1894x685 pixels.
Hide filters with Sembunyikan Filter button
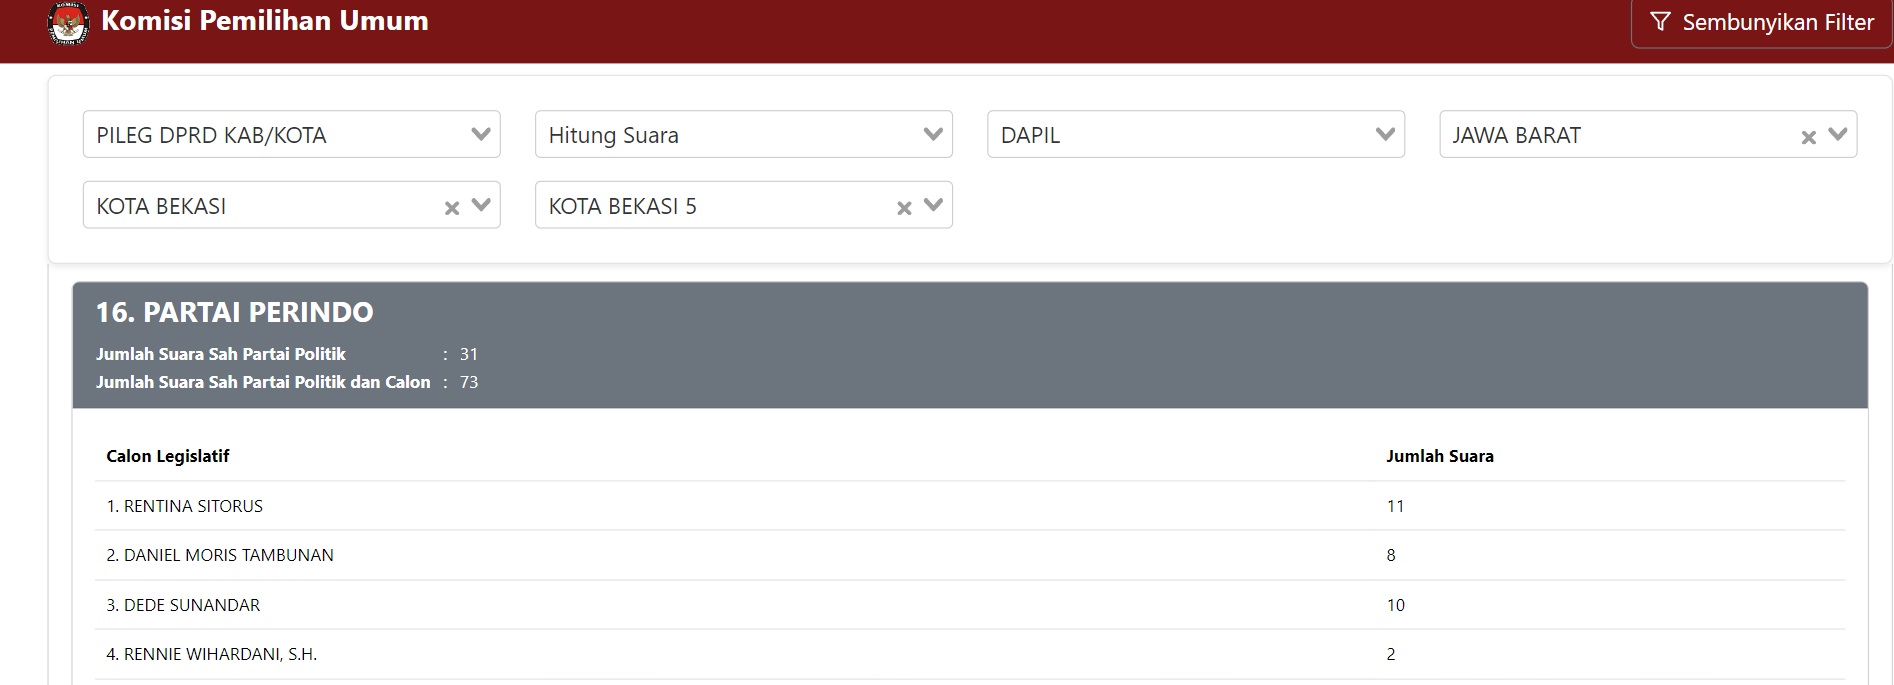pyautogui.click(x=1761, y=23)
